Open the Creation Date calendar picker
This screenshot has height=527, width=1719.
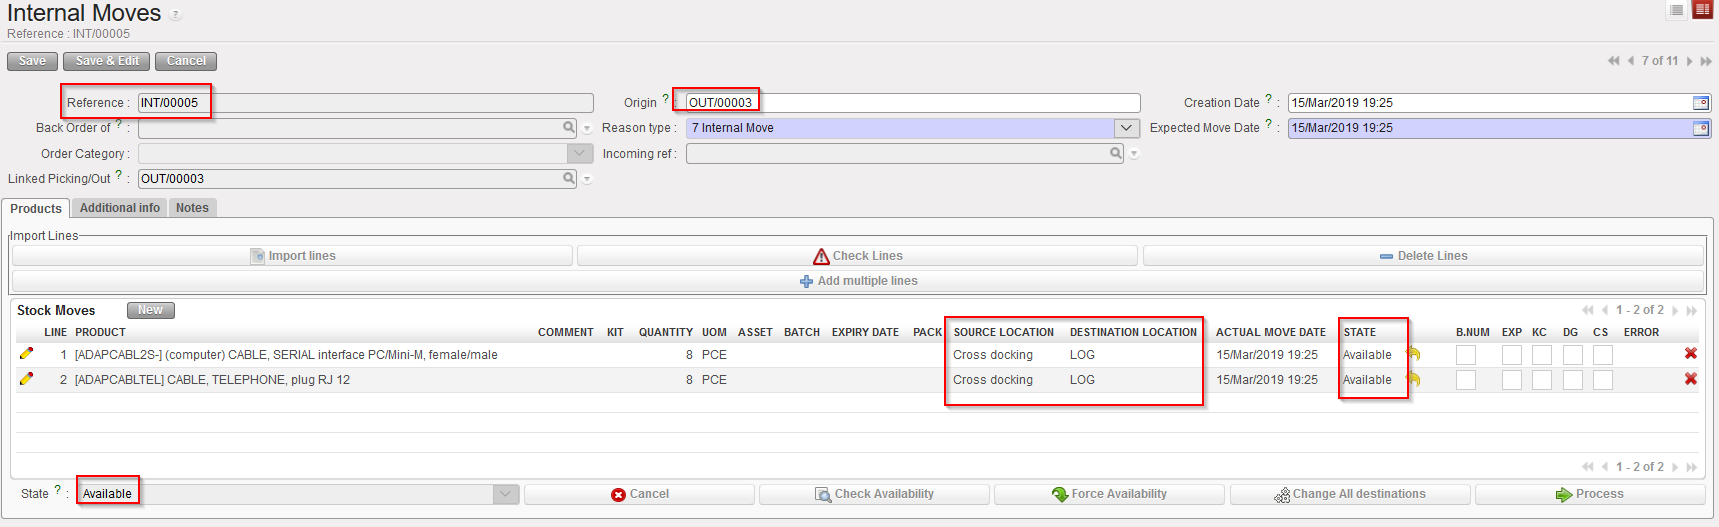coord(1700,103)
